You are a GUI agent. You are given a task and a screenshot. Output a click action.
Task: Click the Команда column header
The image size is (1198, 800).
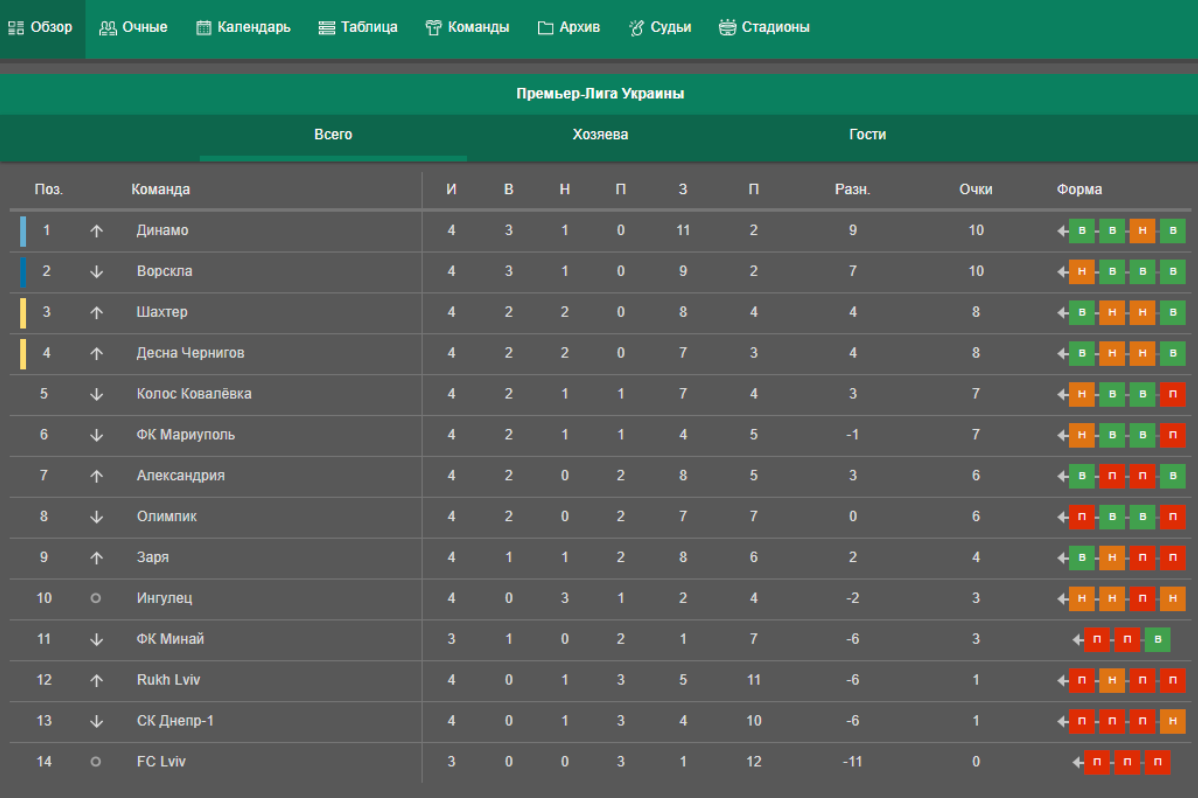(160, 189)
